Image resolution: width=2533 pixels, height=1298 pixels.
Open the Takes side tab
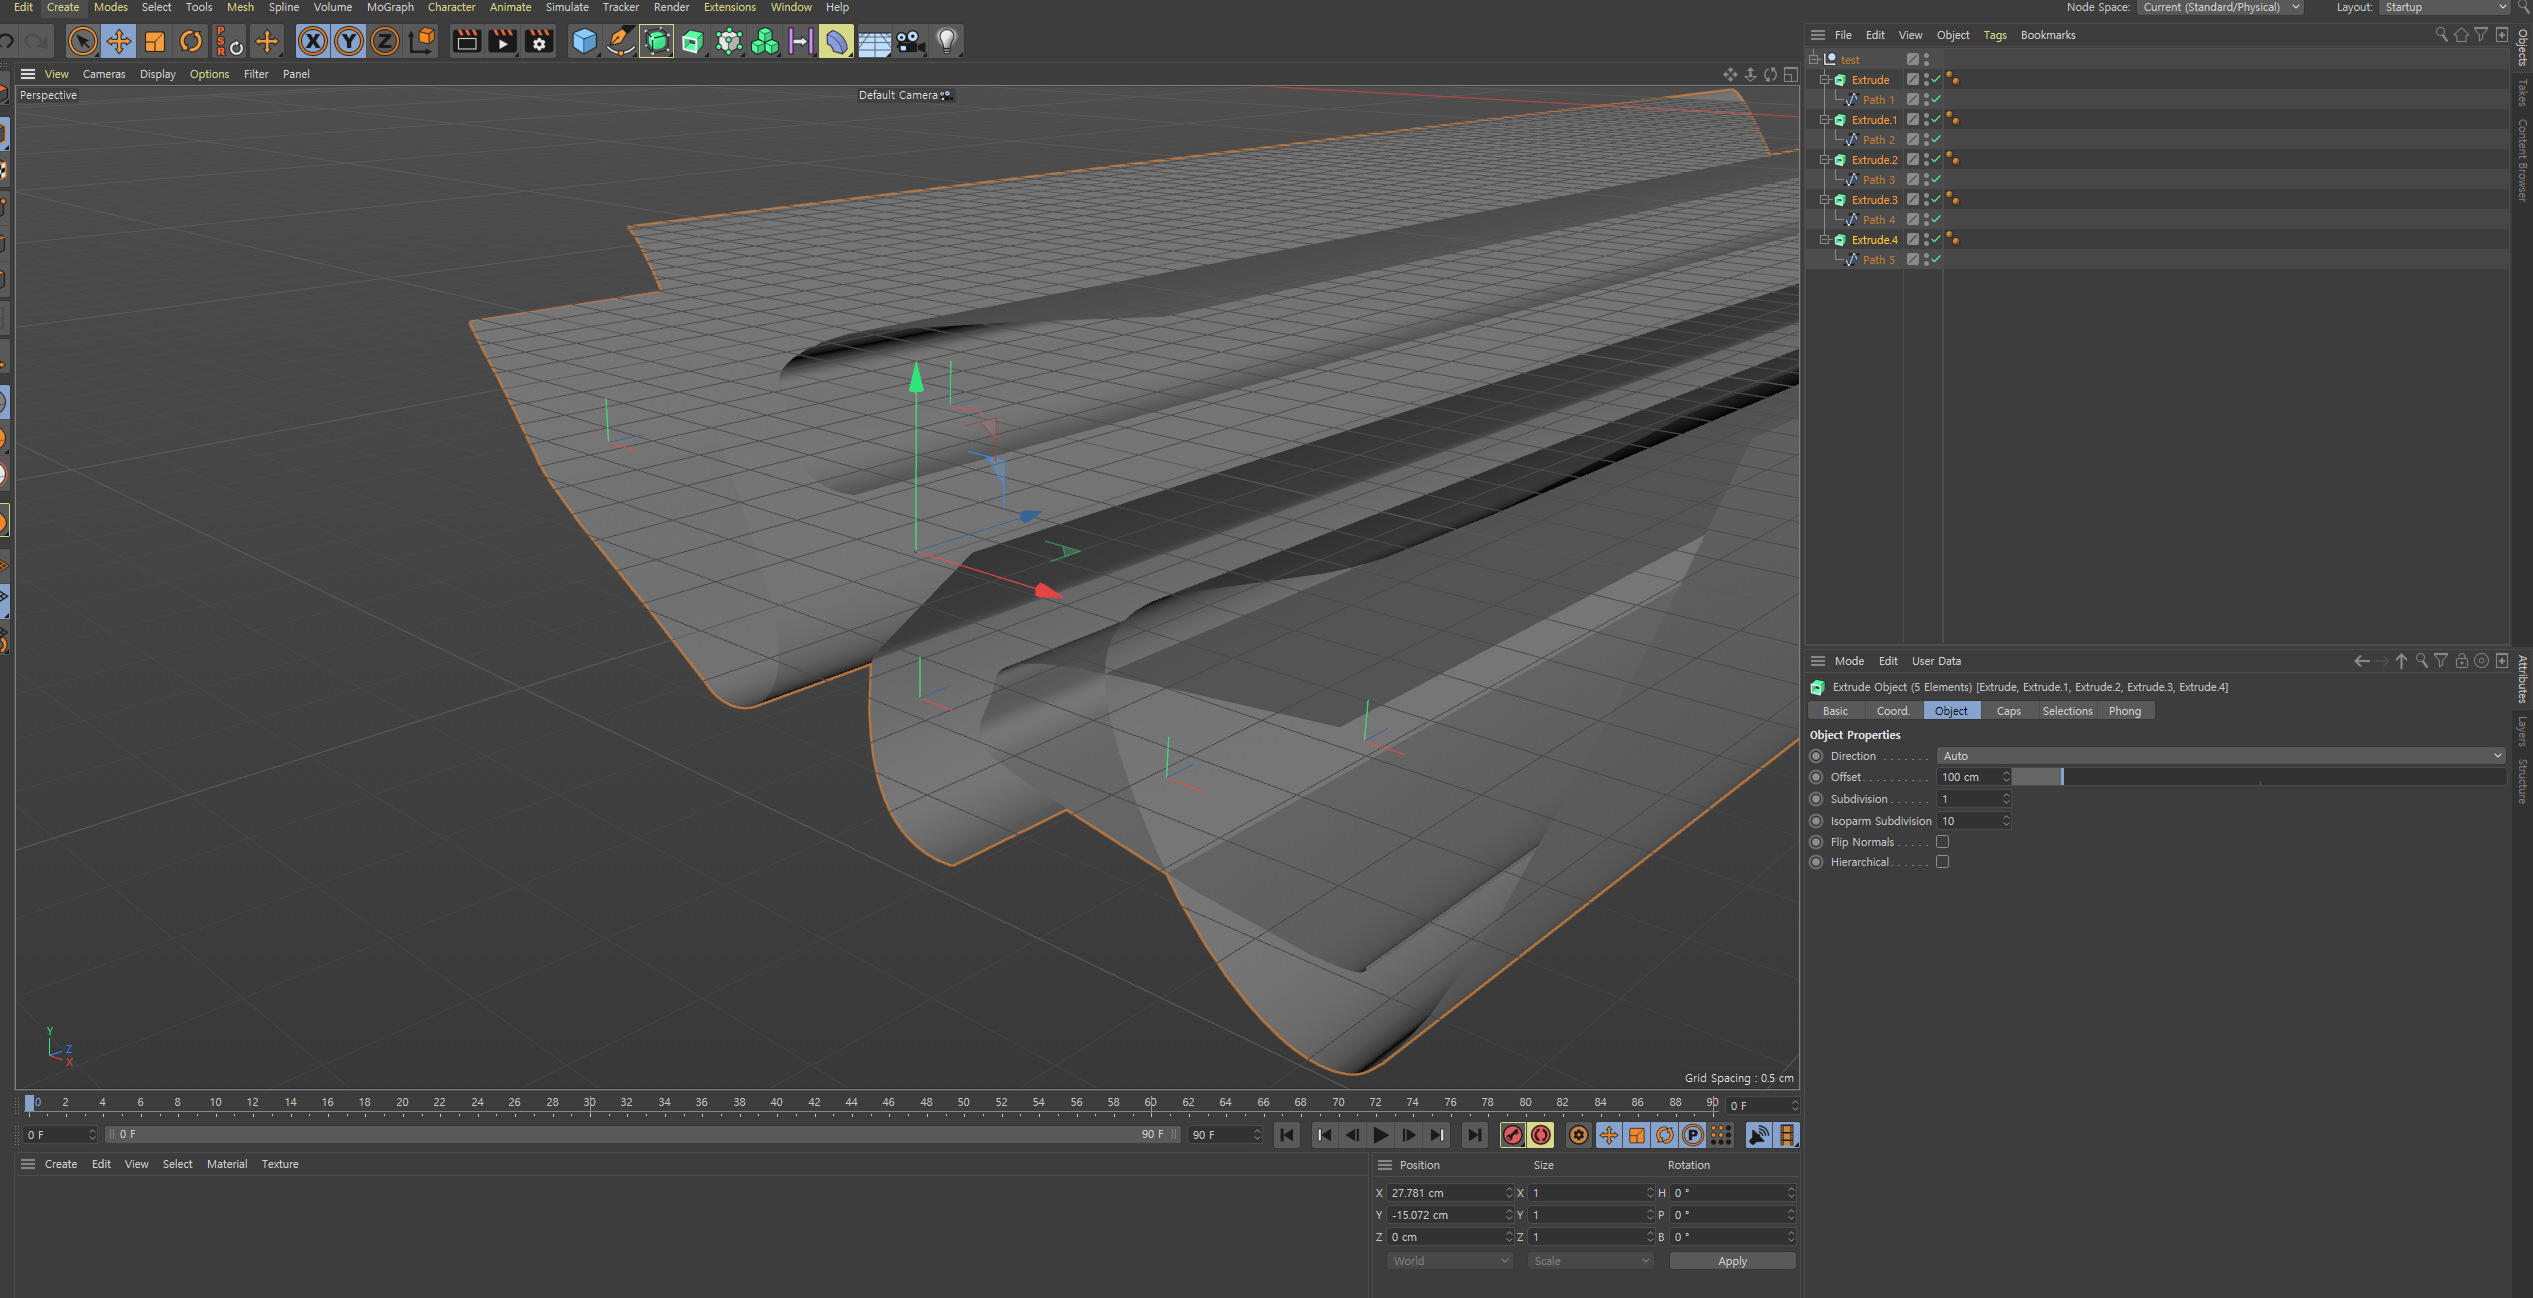(2523, 91)
